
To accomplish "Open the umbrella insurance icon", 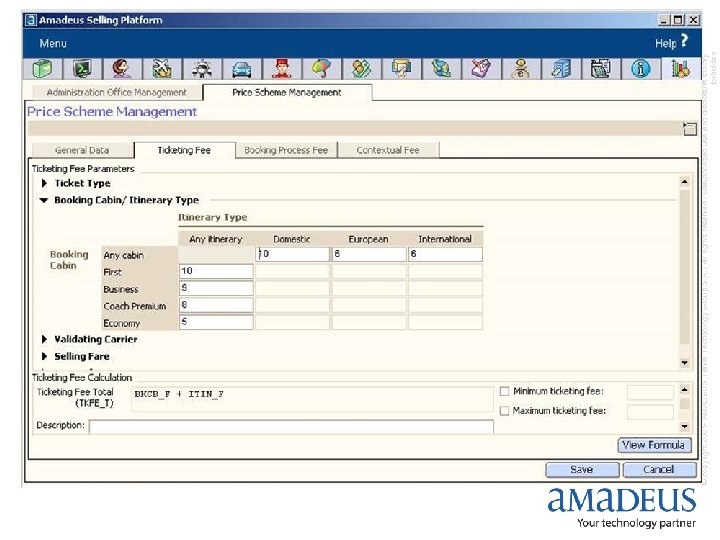I will 321,69.
